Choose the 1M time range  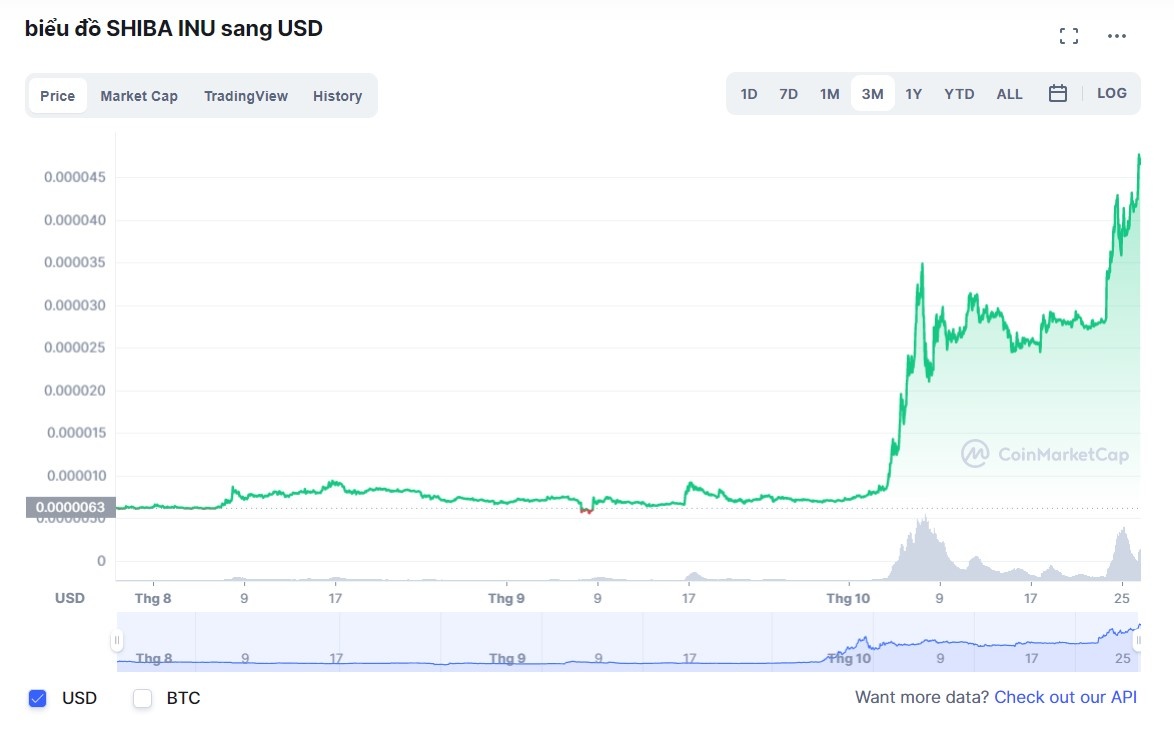coord(829,94)
